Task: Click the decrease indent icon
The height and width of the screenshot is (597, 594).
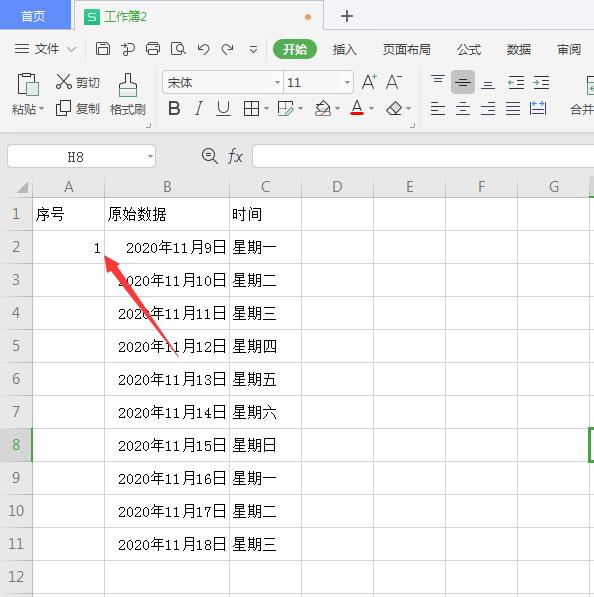Action: (516, 82)
